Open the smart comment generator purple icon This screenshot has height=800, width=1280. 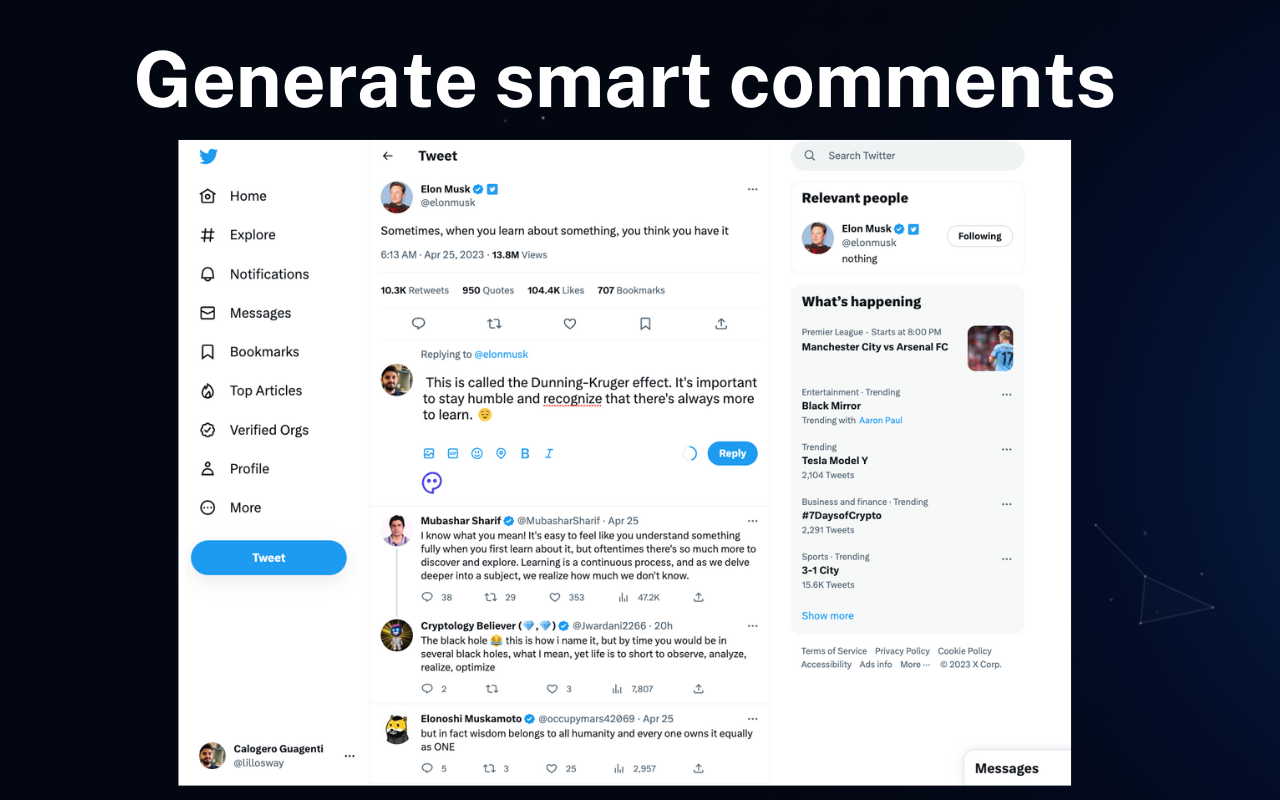431,483
